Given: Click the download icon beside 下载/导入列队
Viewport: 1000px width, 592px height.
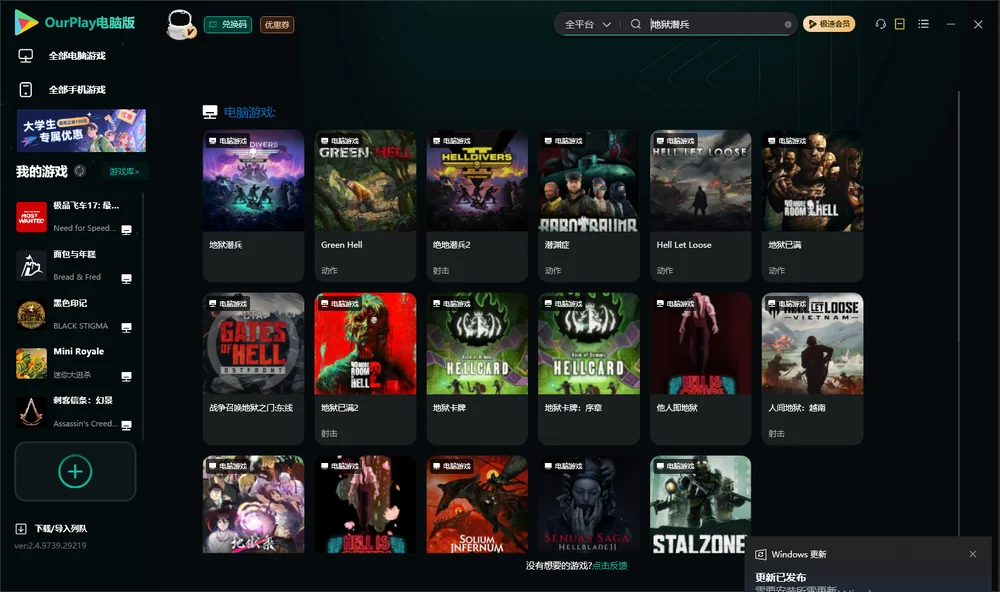Looking at the screenshot, I should coord(21,529).
